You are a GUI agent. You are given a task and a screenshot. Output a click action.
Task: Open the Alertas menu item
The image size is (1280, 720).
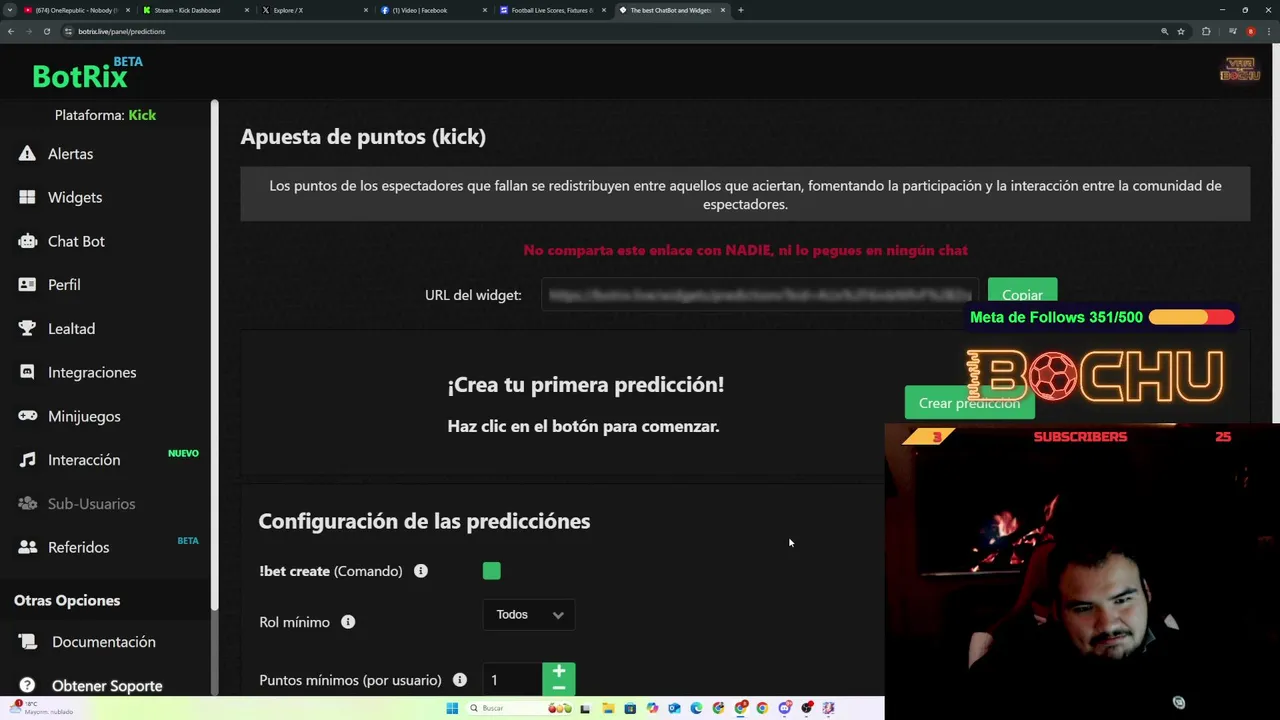[70, 154]
